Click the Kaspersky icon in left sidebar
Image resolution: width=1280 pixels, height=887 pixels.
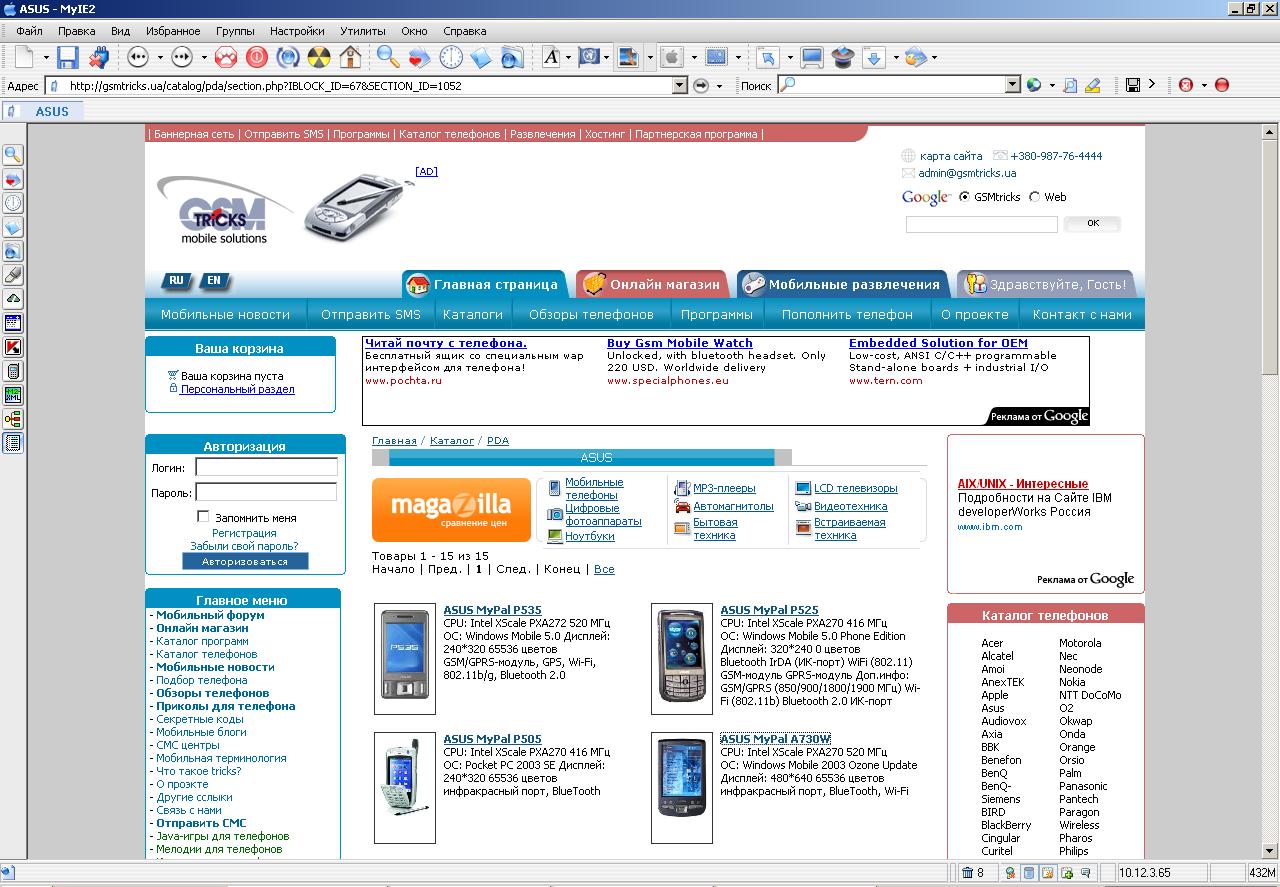13,347
